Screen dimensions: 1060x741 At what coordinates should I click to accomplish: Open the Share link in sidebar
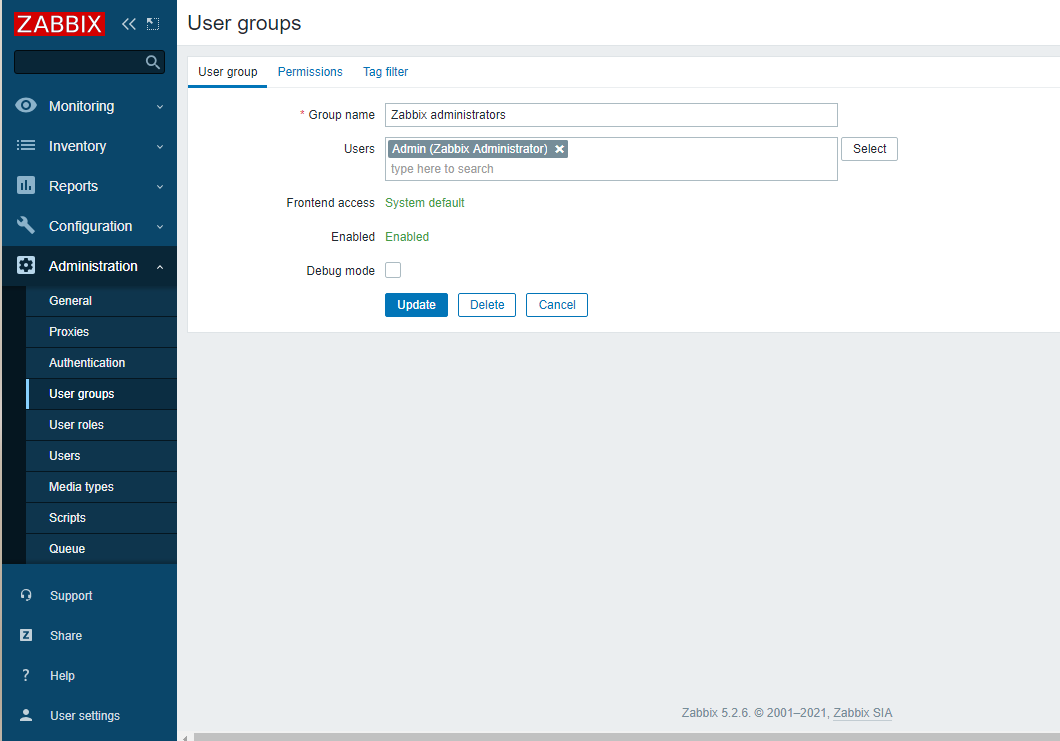coord(66,636)
